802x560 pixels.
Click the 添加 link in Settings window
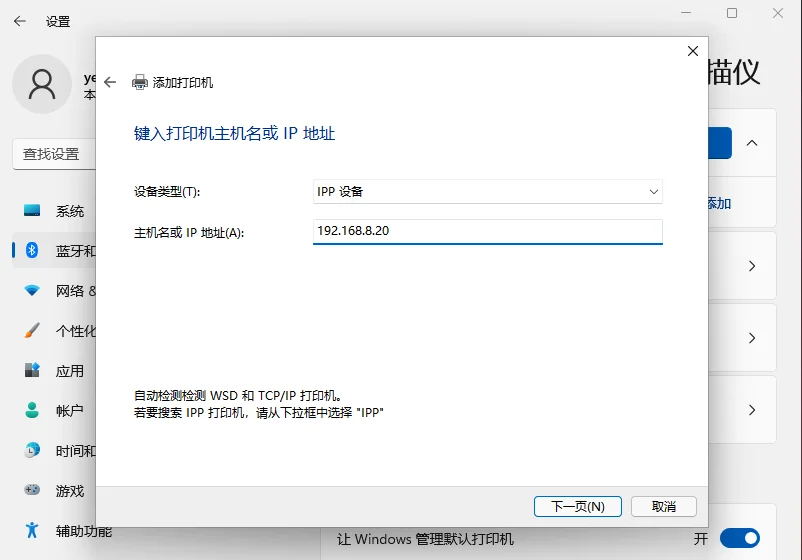[x=719, y=204]
